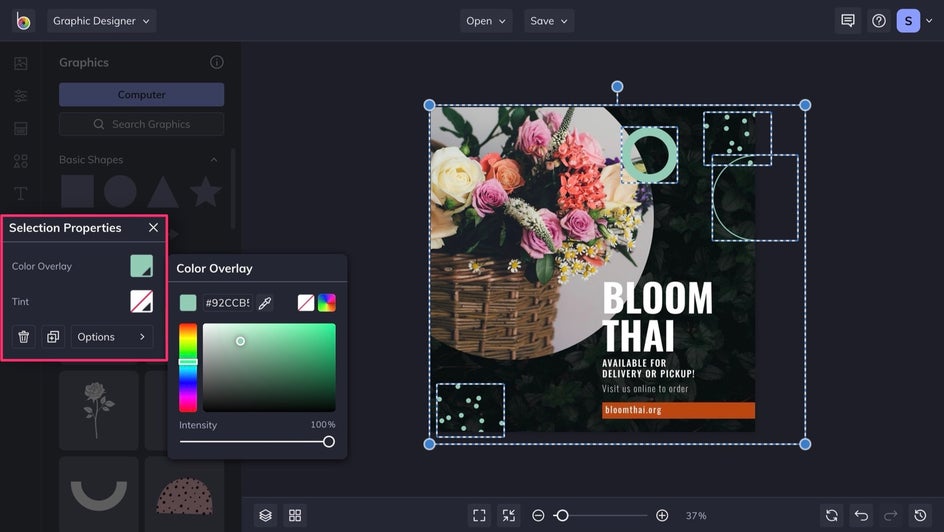Click the bloomthai.org orange banner
Screen dimensions: 944x532
[x=678, y=410]
